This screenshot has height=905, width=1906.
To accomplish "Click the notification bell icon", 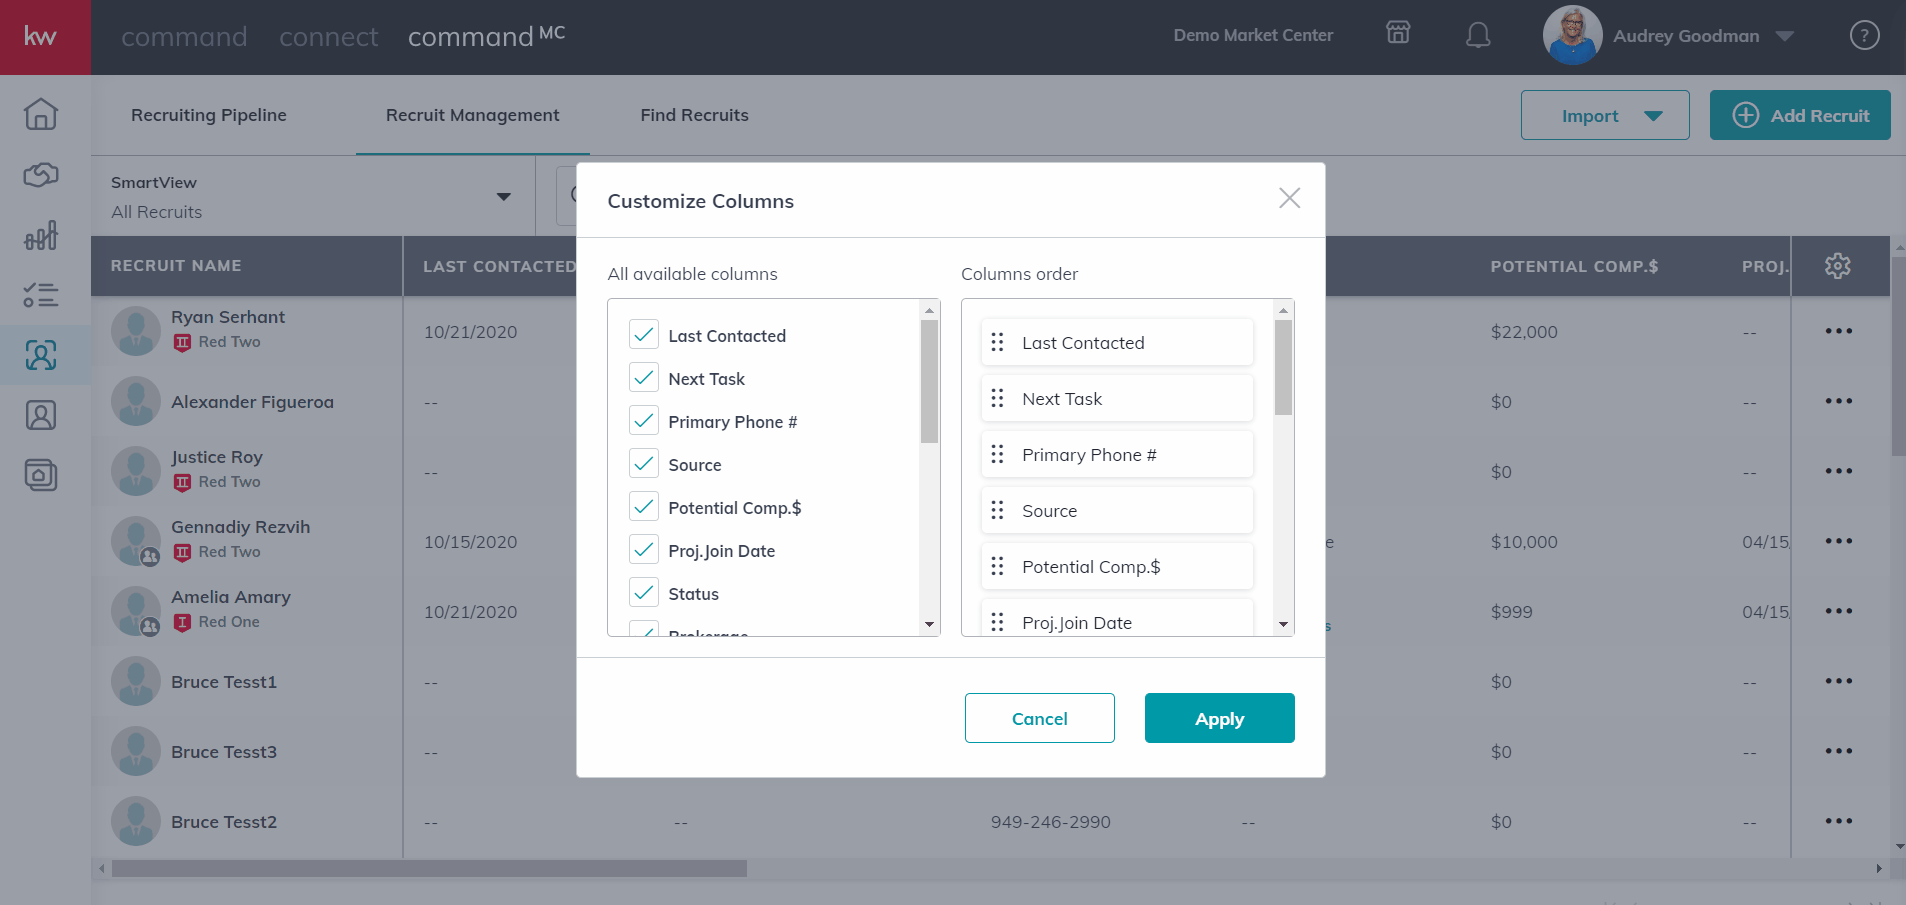I will 1478,36.
